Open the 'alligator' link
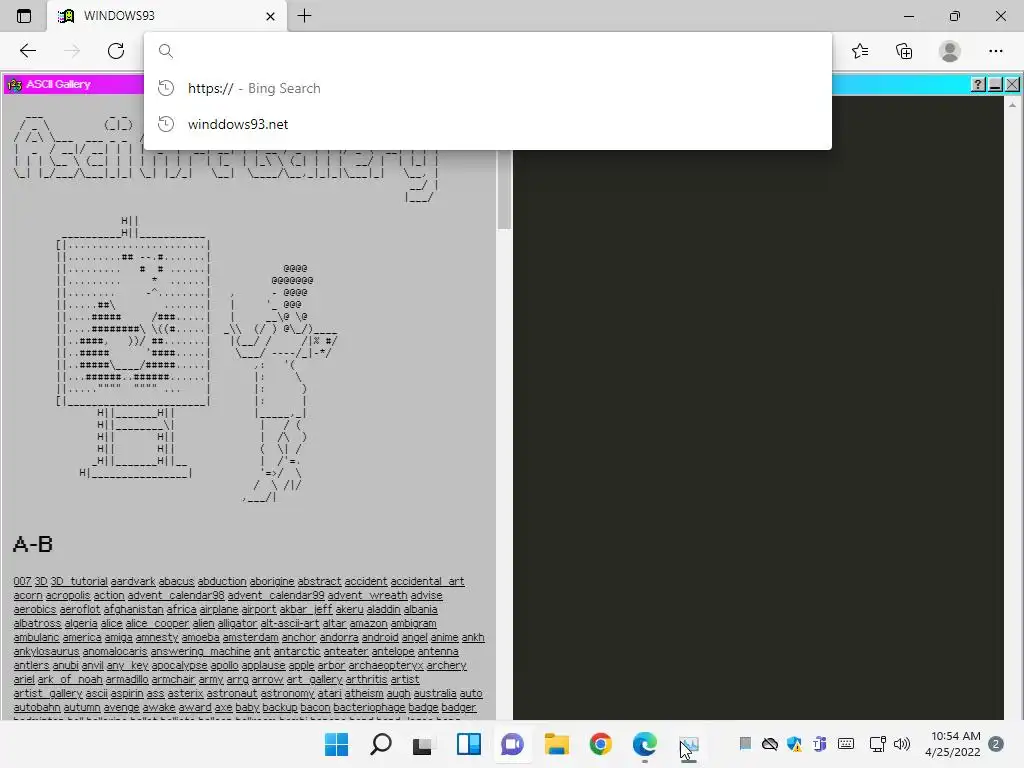 coord(237,623)
